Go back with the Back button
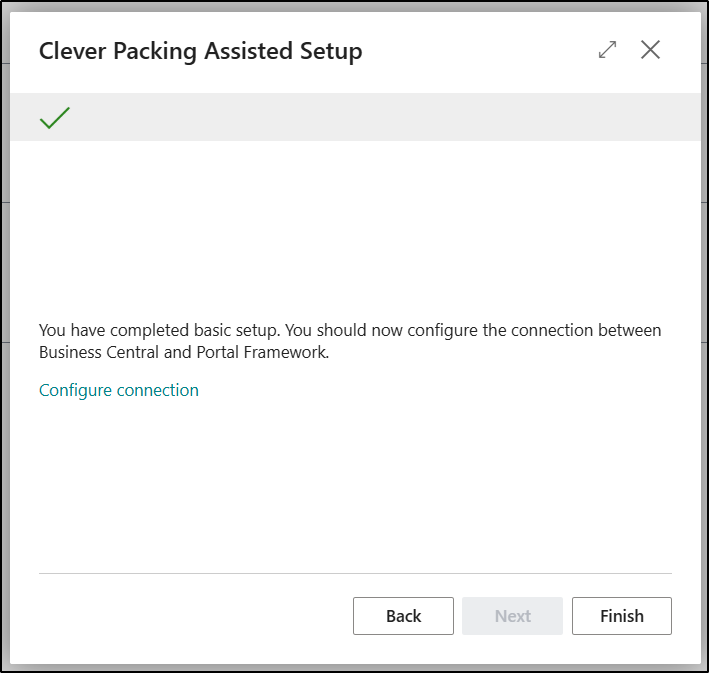Image resolution: width=709 pixels, height=673 pixels. [x=403, y=616]
